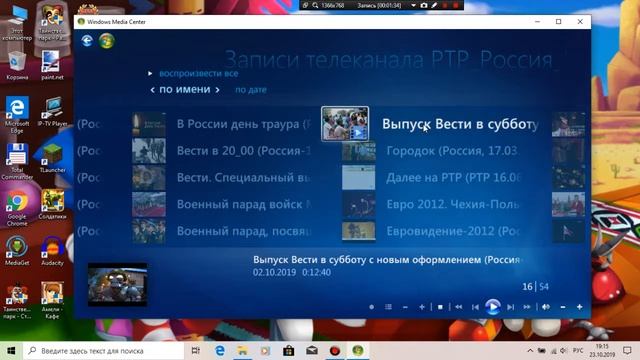The image size is (640, 360).
Task: Open MediaGet desktop icon
Action: tap(17, 251)
